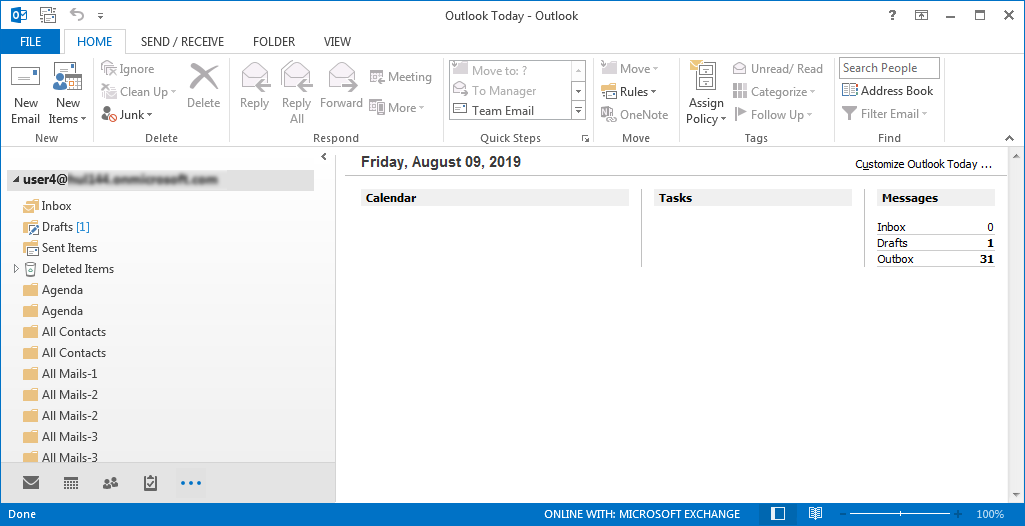Select the Team Email quick step

(510, 111)
